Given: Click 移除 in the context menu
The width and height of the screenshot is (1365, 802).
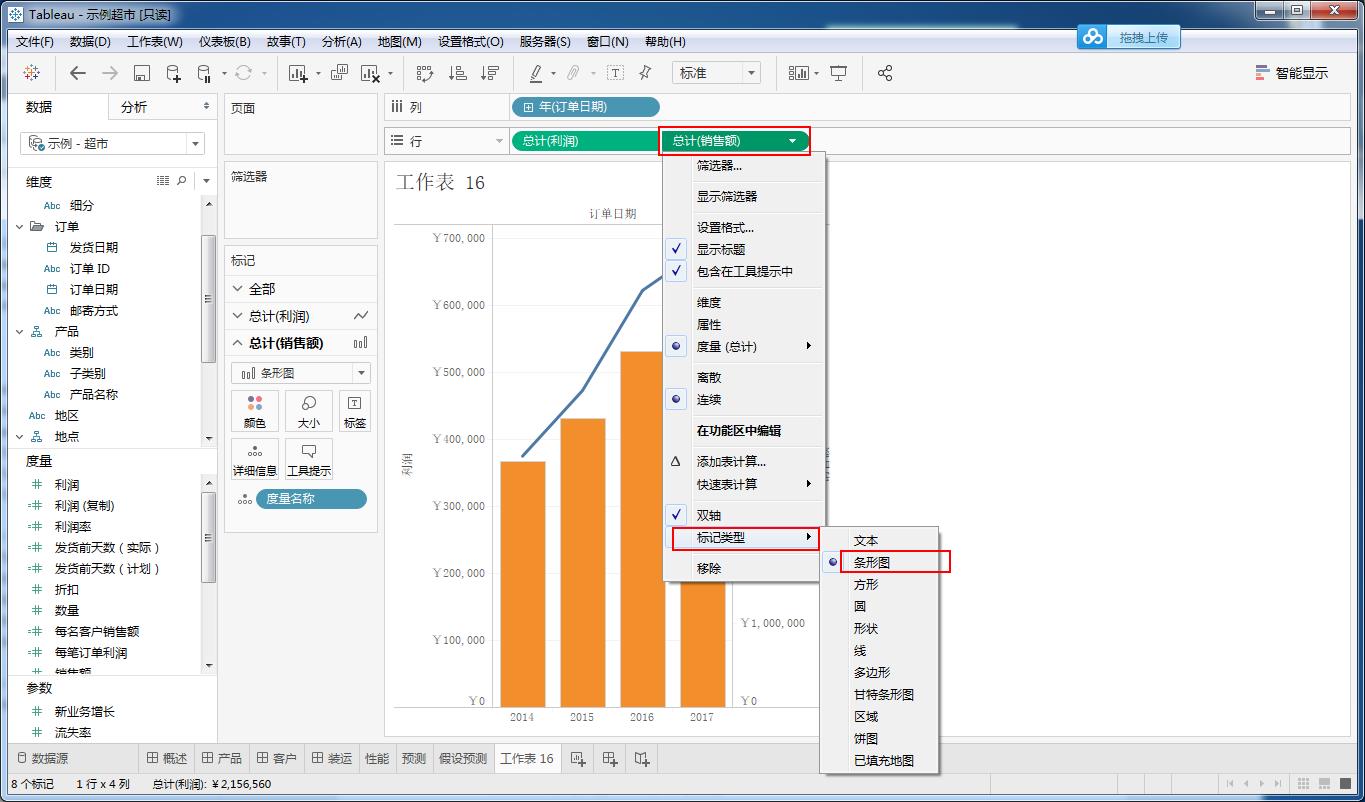Looking at the screenshot, I should [x=744, y=569].
